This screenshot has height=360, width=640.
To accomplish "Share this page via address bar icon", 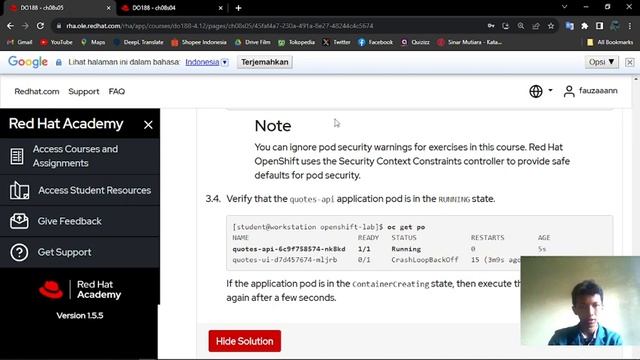I will pos(536,26).
